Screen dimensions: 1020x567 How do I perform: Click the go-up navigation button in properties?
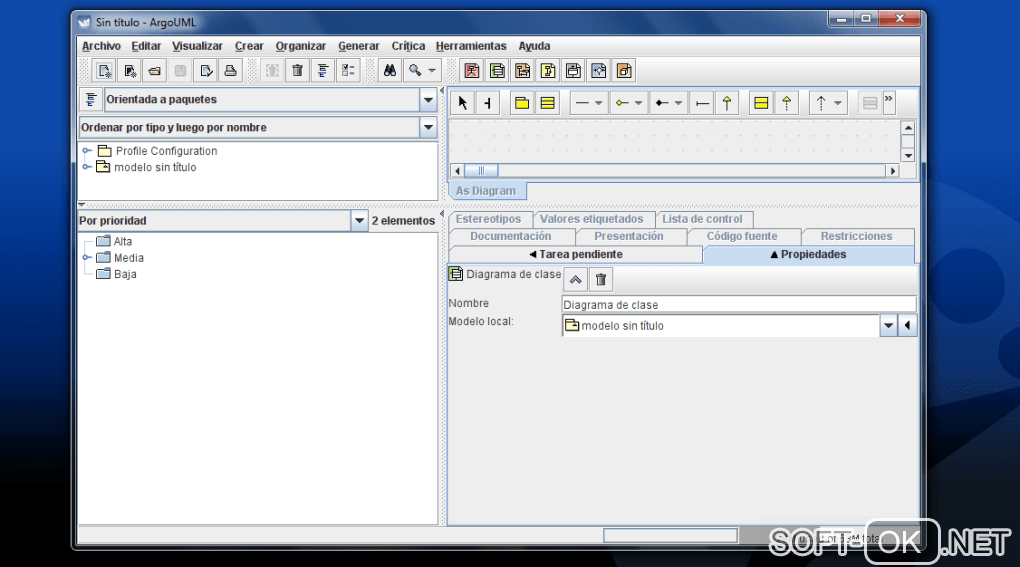pos(576,280)
